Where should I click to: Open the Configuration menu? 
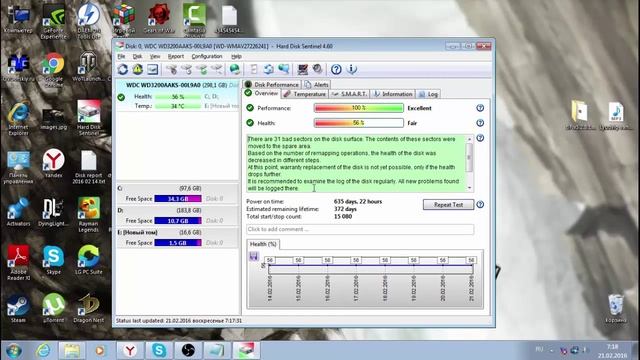click(207, 56)
